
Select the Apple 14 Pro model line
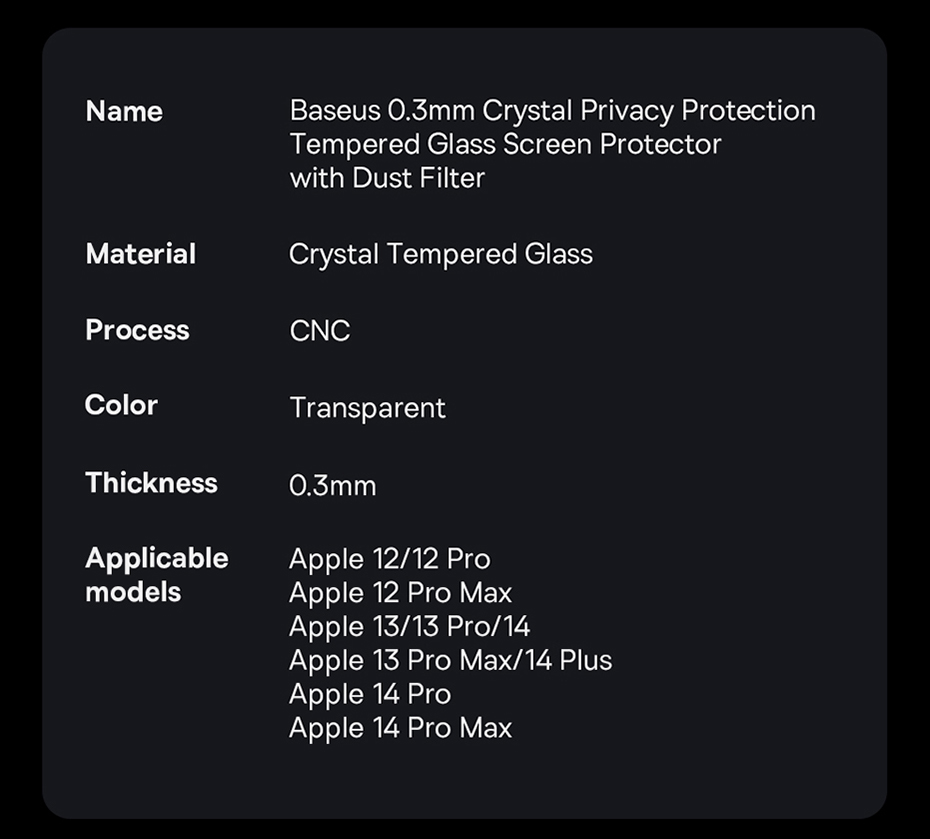[370, 694]
